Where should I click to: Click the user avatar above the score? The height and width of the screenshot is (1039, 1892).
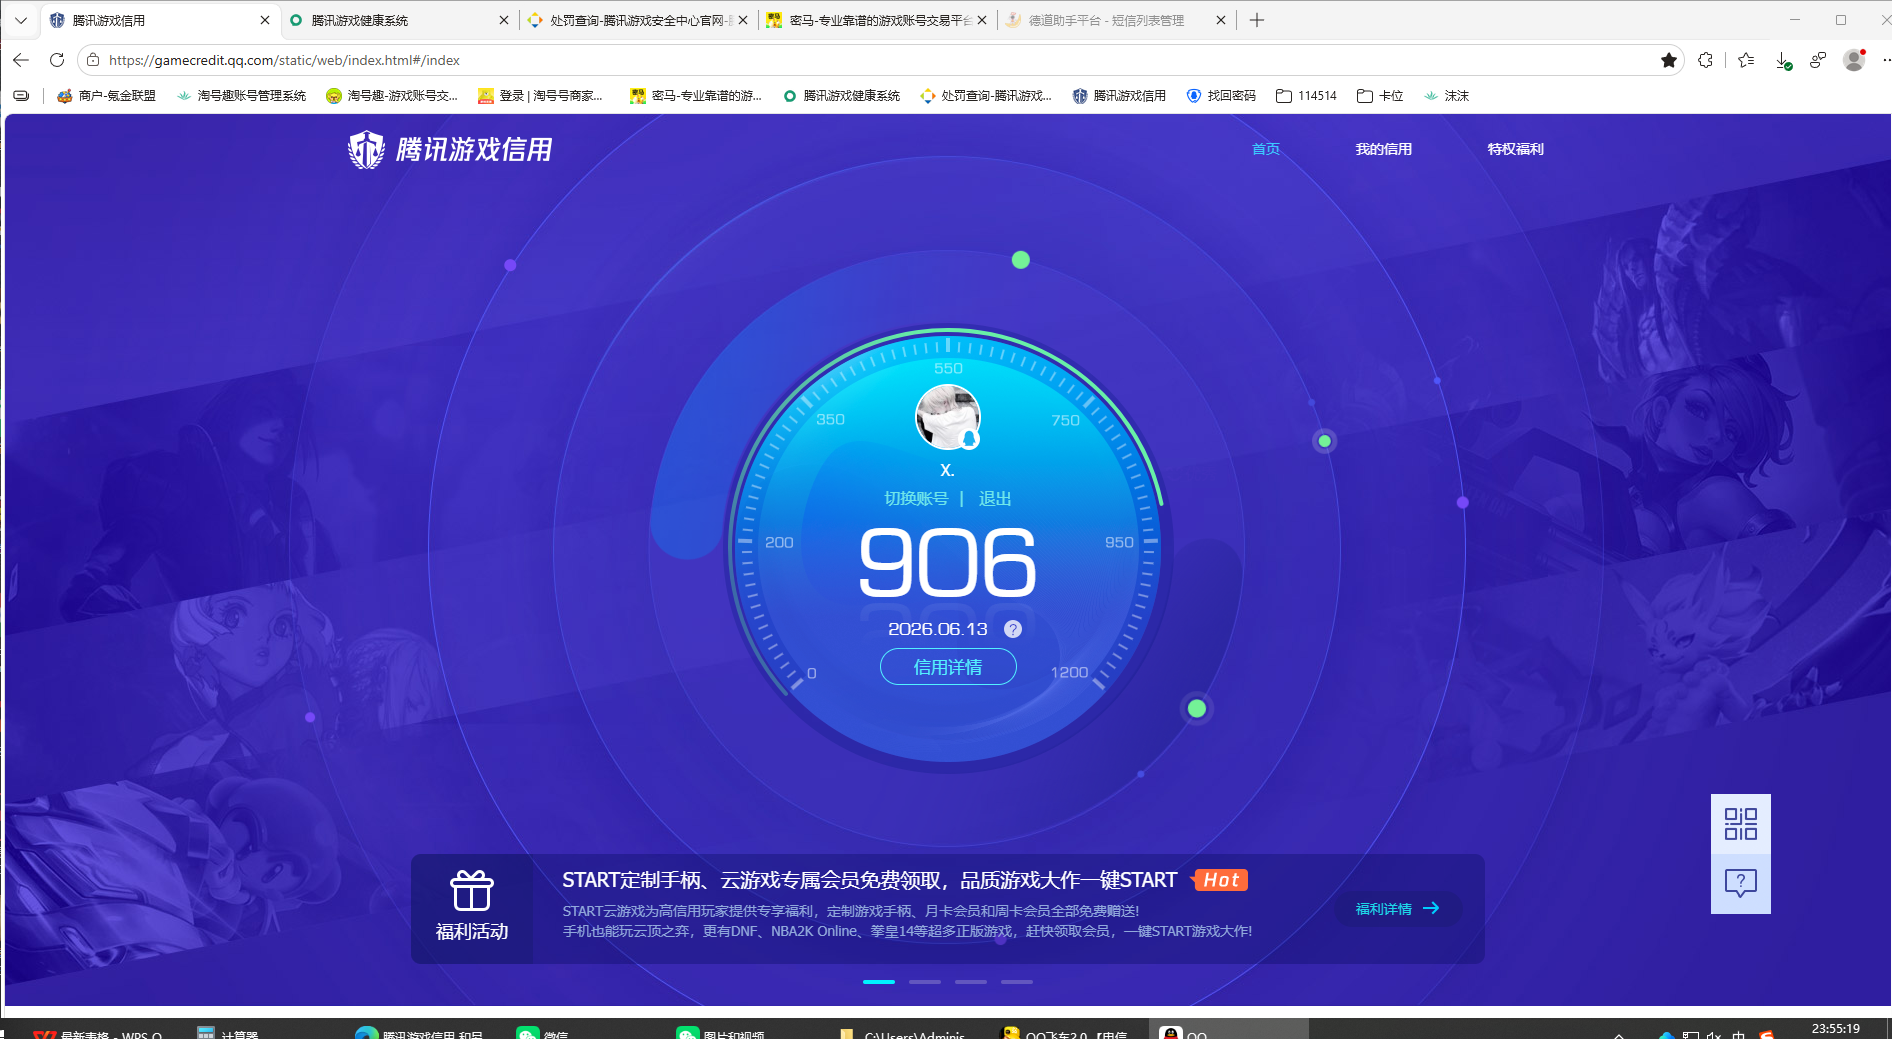tap(948, 417)
